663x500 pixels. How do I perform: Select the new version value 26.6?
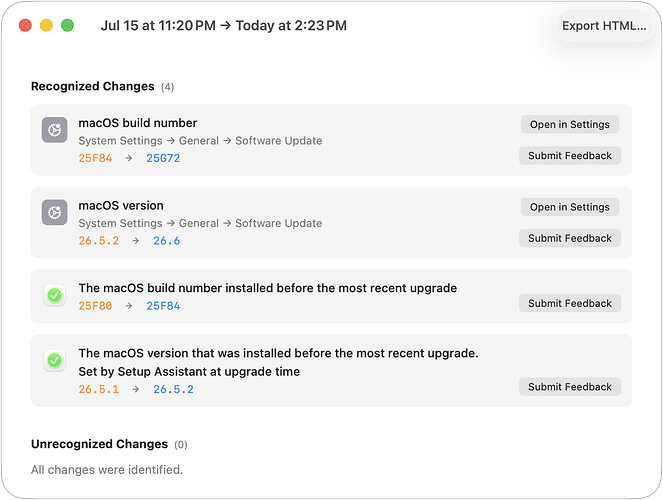167,241
